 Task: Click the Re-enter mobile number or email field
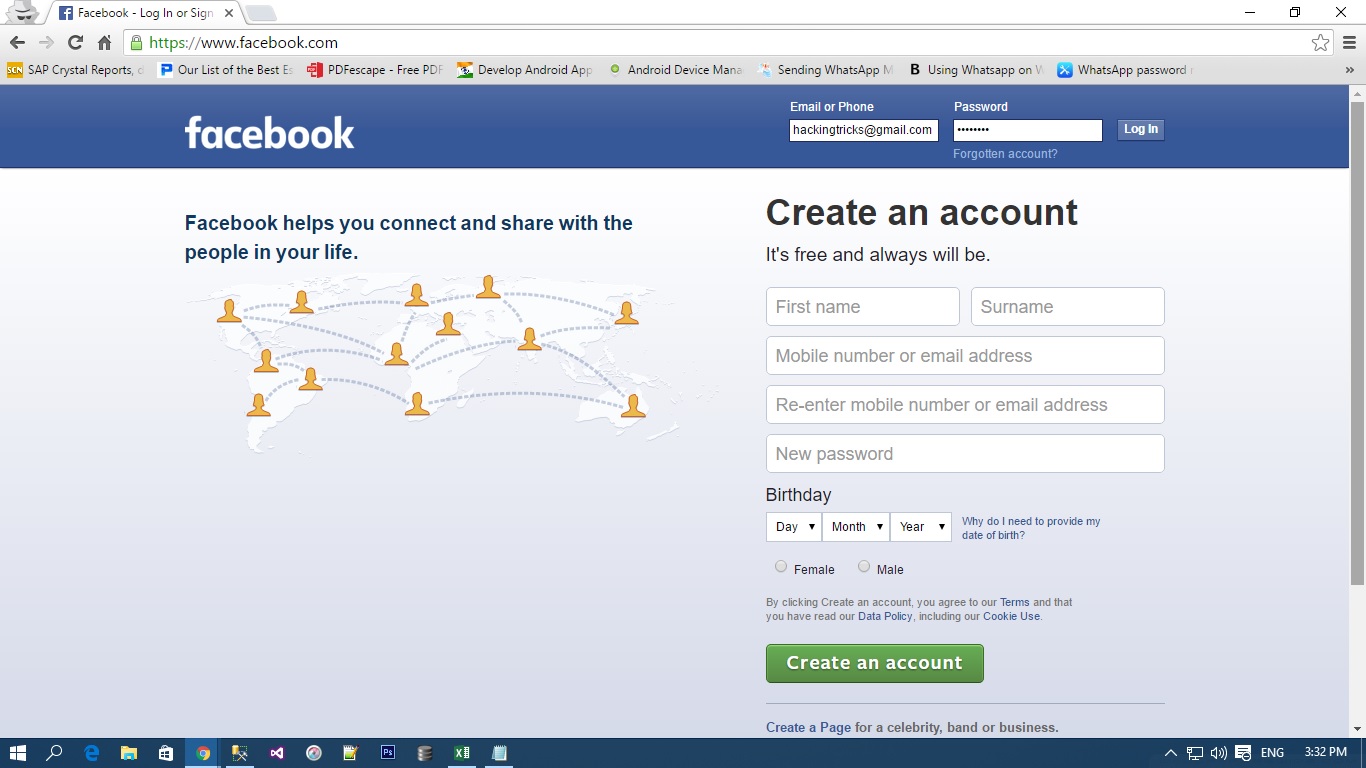(965, 405)
